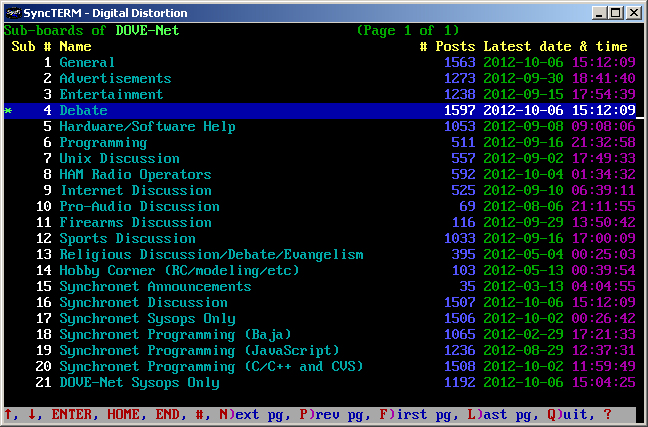
Task: Open the Advertisements sub-board
Action: 115,78
